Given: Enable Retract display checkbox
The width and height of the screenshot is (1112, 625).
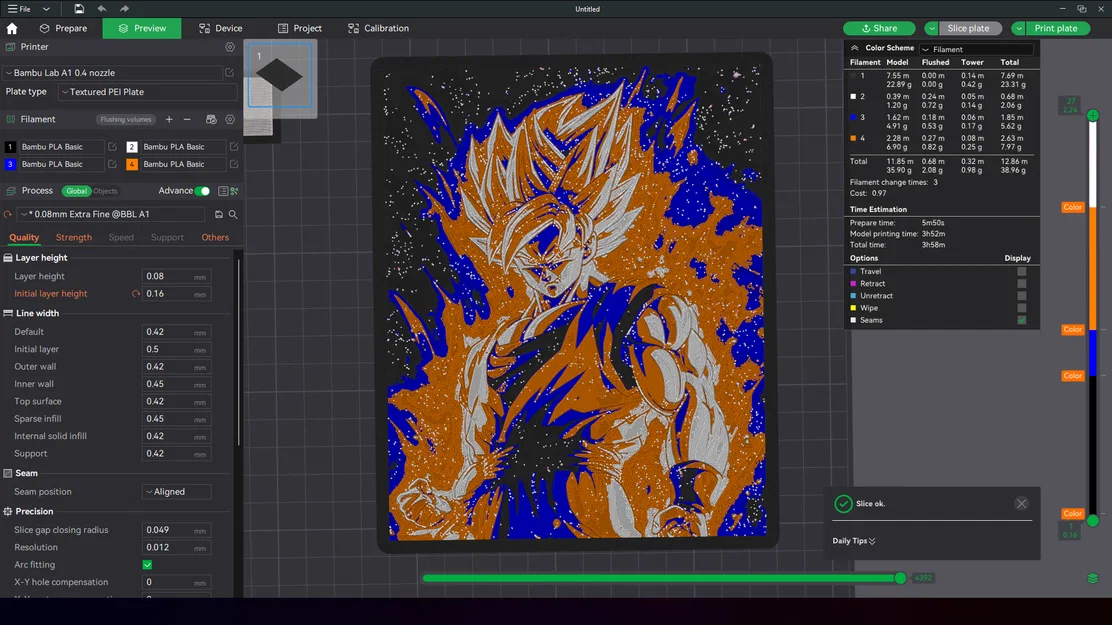Looking at the screenshot, I should tap(1021, 284).
